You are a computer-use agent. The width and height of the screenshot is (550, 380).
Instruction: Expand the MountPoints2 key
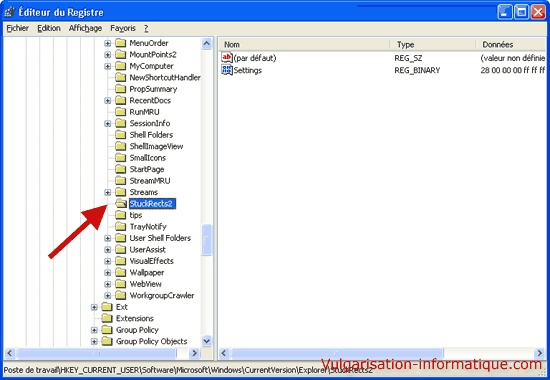108,55
